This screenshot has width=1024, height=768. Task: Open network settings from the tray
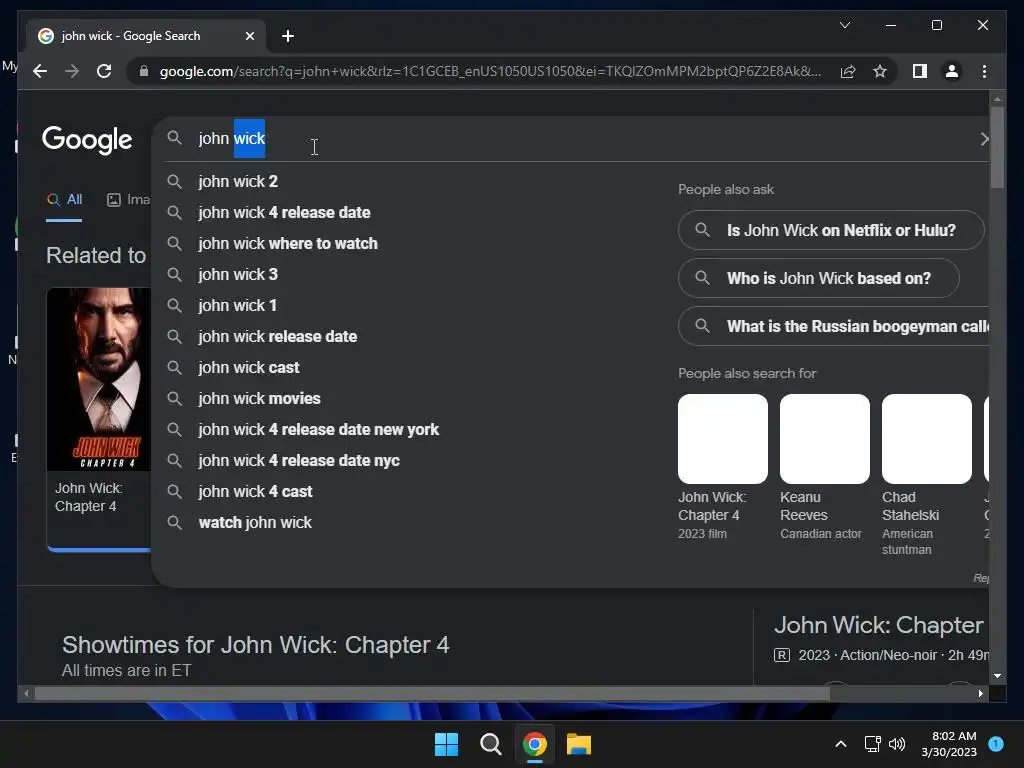tap(872, 744)
